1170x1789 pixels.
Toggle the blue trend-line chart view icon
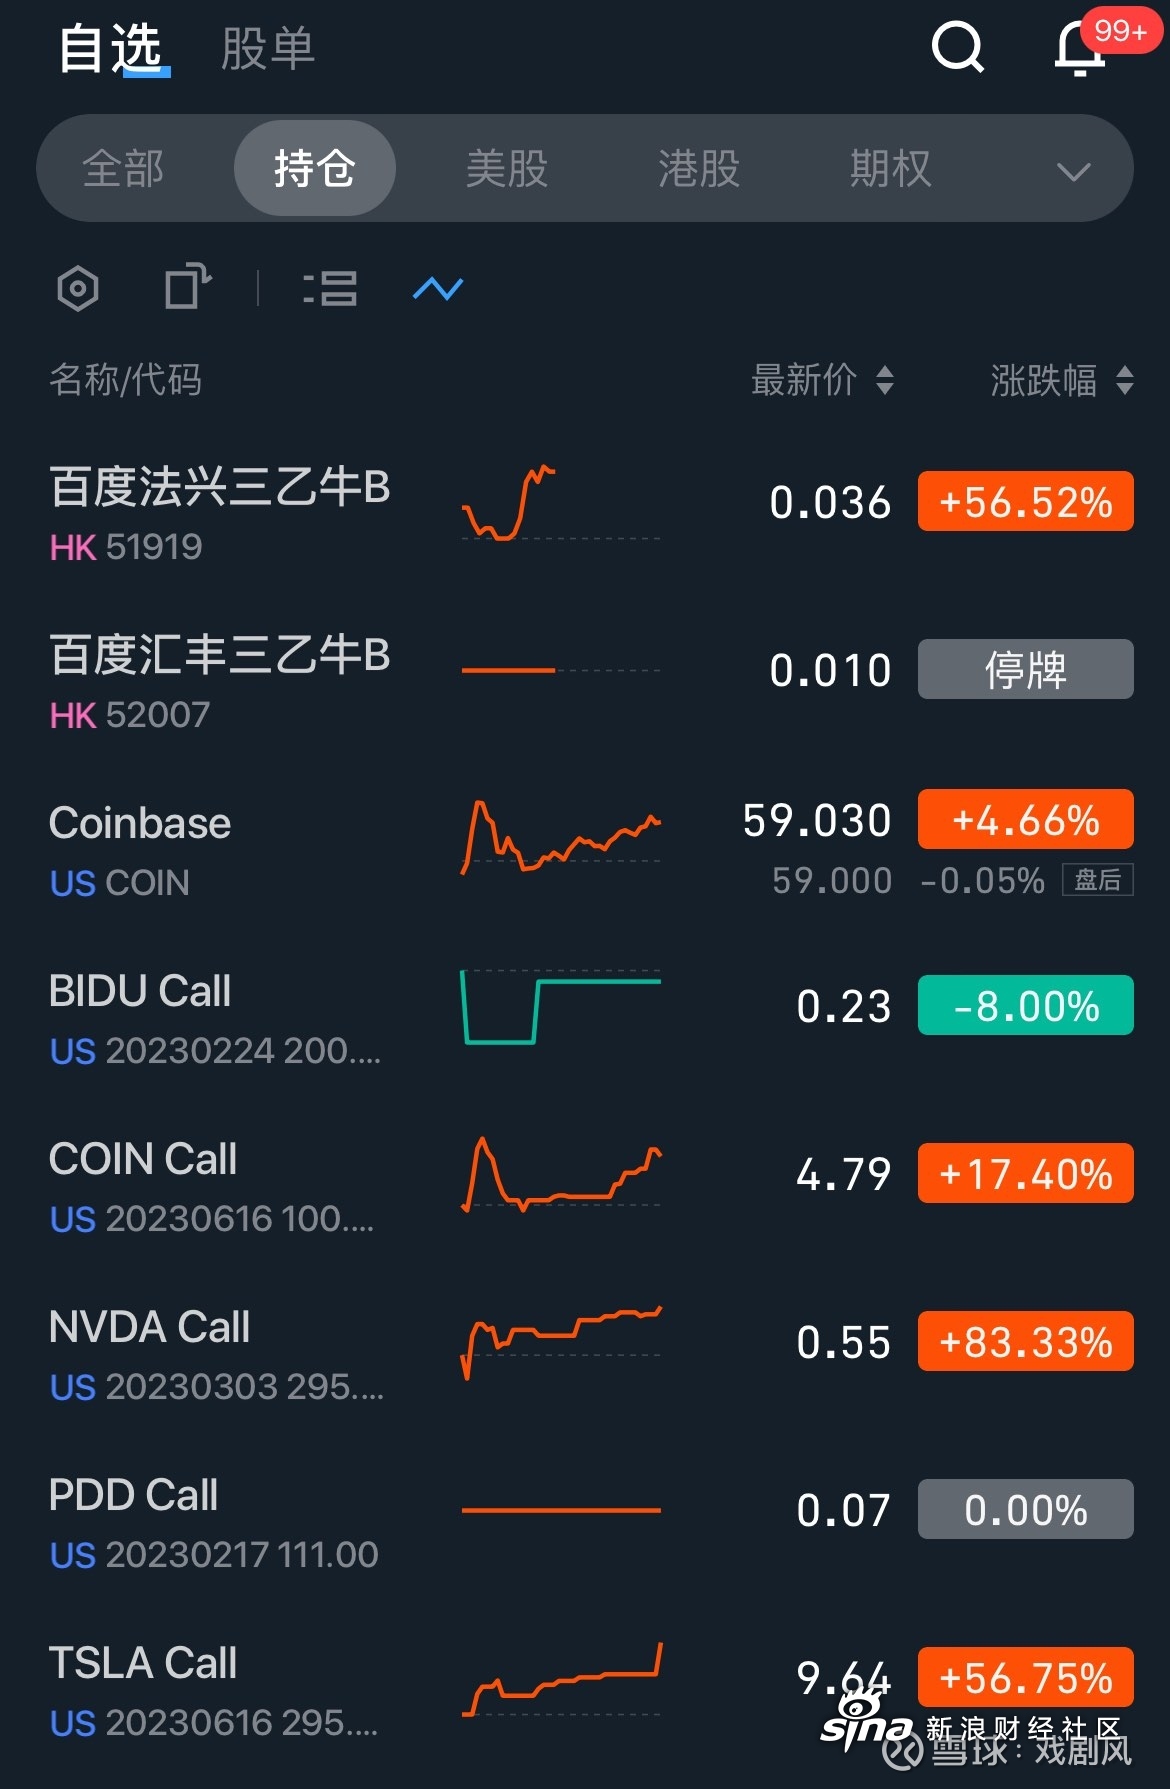438,289
